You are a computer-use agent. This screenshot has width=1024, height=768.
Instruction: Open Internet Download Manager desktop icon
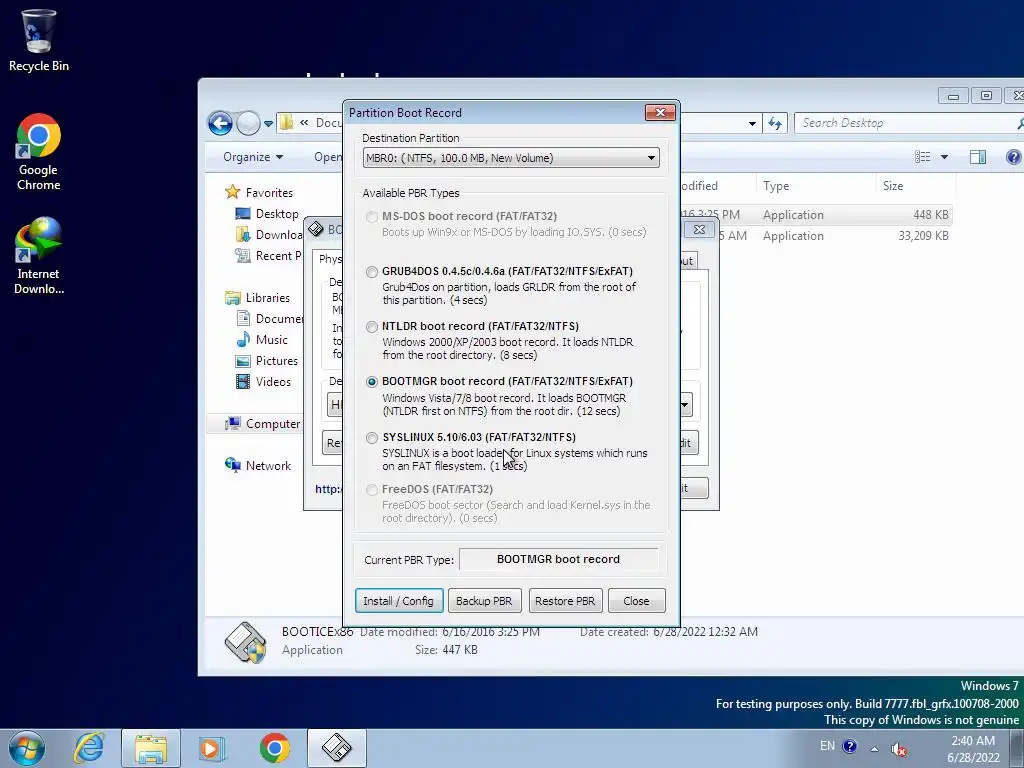[x=39, y=256]
